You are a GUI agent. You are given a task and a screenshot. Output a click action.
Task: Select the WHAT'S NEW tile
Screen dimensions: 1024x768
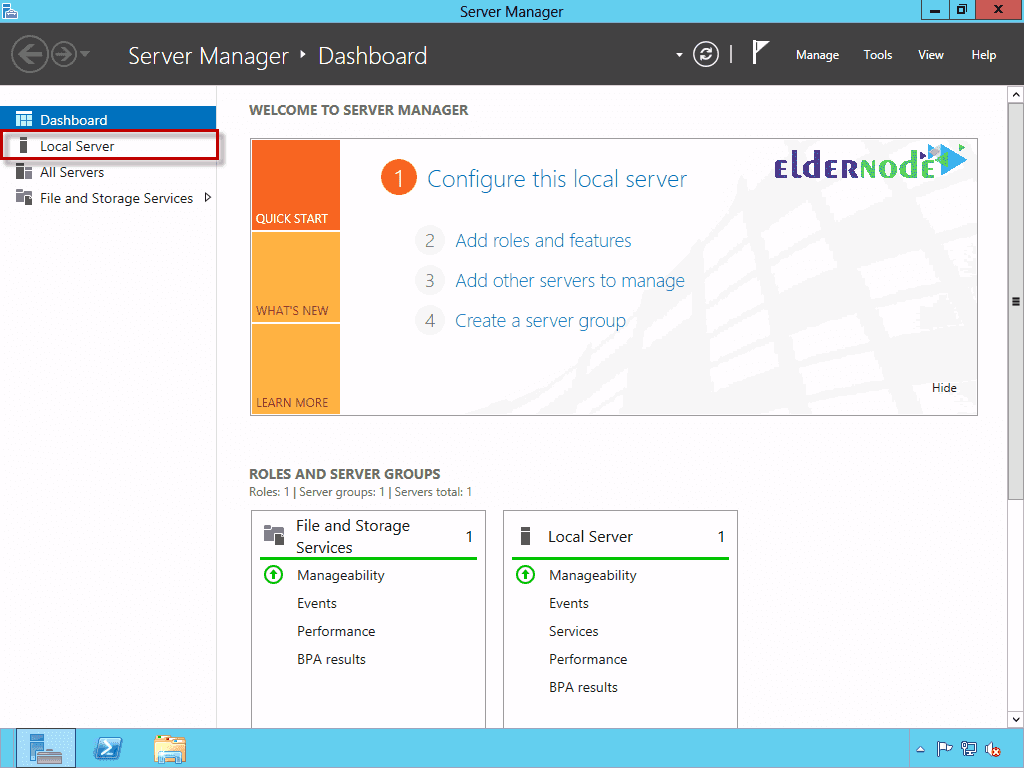tap(296, 277)
